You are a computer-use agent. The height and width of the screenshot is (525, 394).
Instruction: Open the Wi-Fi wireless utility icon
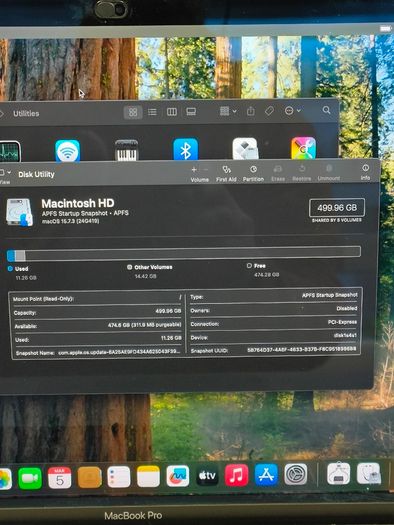(67, 150)
